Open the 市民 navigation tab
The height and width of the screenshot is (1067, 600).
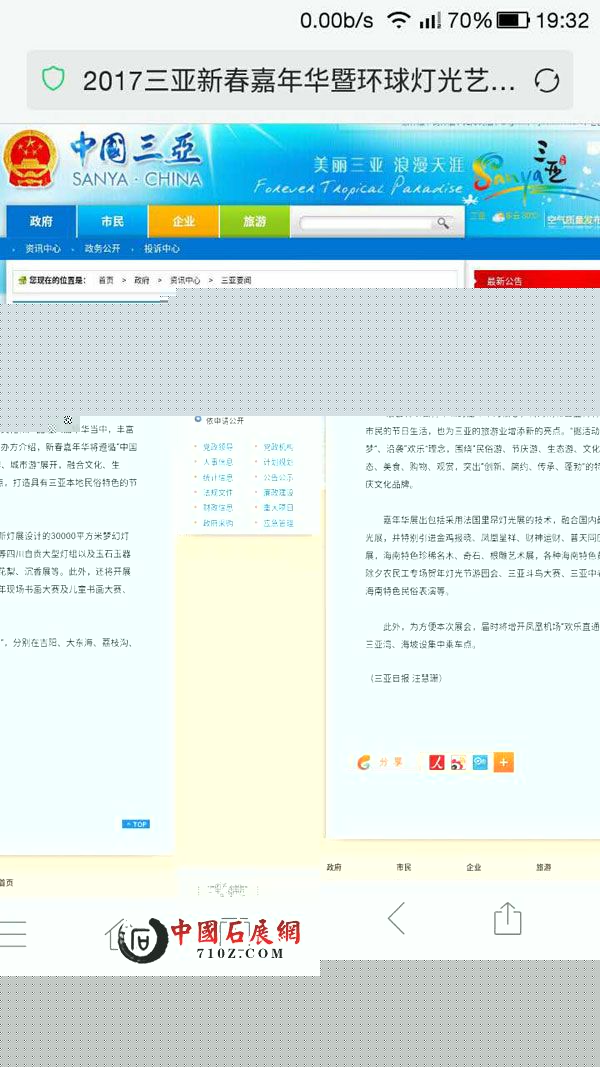tap(113, 221)
